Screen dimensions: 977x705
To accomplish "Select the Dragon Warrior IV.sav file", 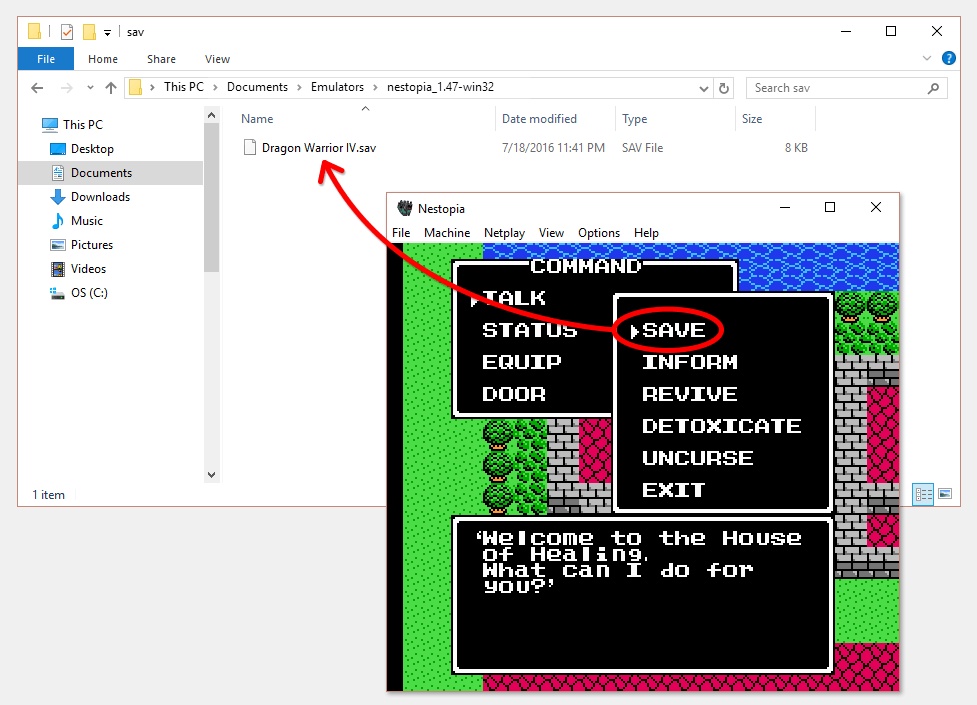I will (318, 148).
